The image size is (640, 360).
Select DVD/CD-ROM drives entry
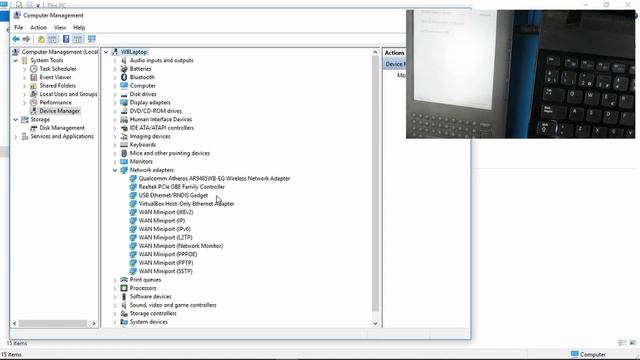click(x=156, y=111)
